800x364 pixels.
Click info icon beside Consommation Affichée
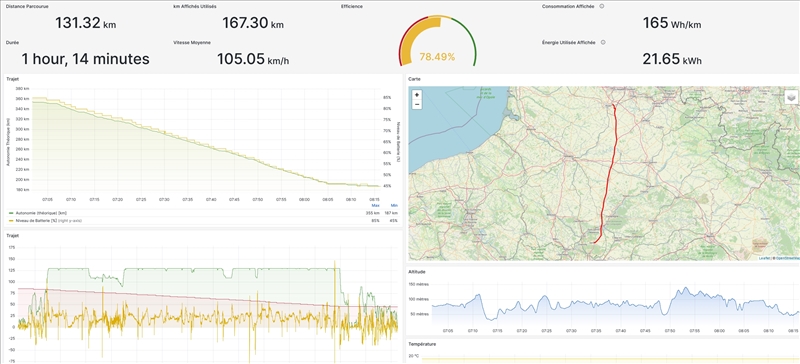pos(602,6)
